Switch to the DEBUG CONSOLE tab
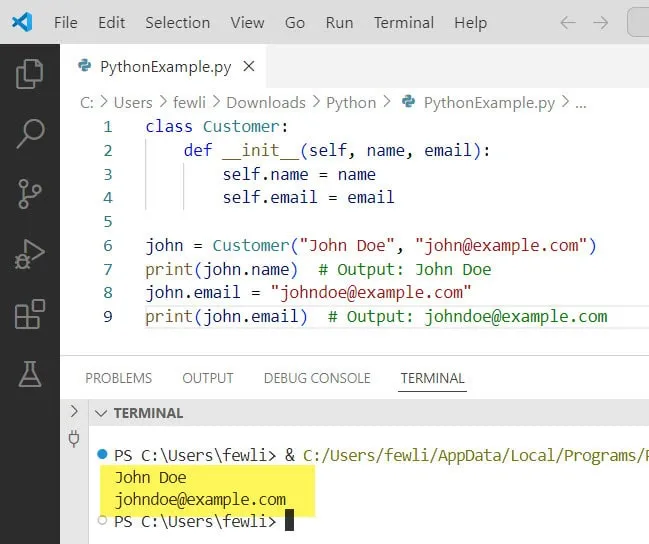Image resolution: width=649 pixels, height=544 pixels. pyautogui.click(x=317, y=378)
